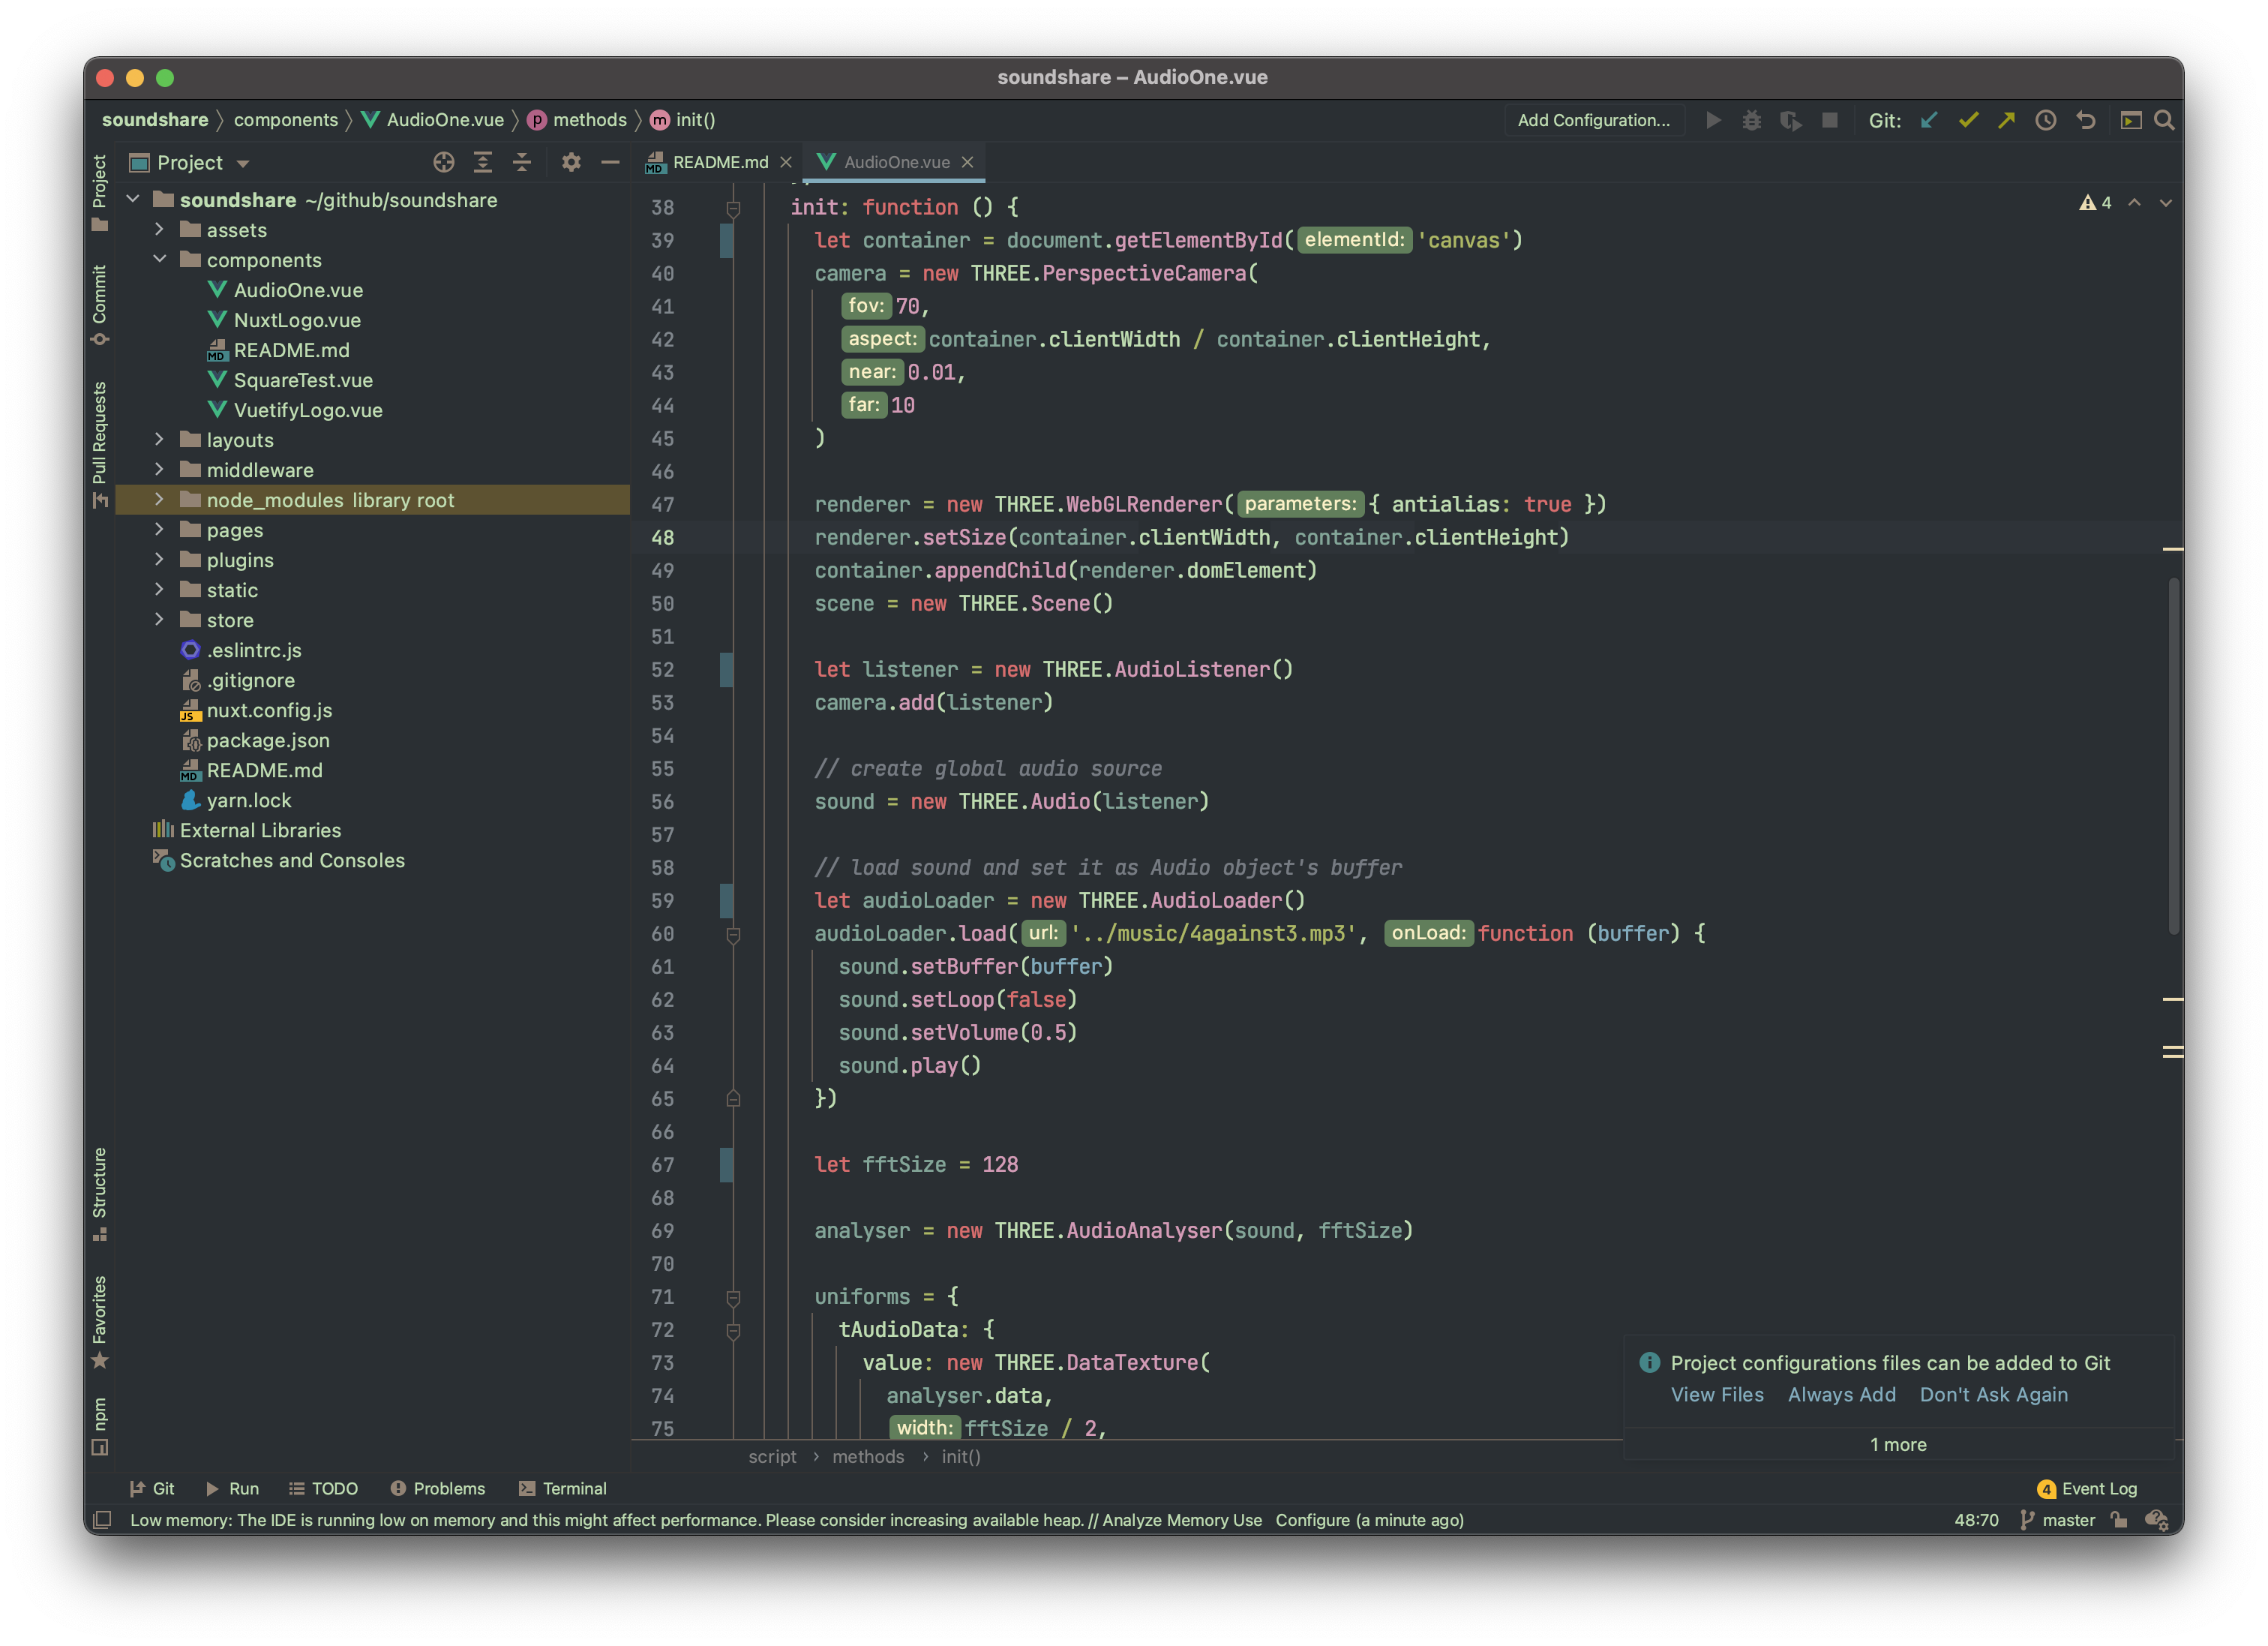Close the README.md editor tab
This screenshot has width=2268, height=1646.
click(786, 162)
